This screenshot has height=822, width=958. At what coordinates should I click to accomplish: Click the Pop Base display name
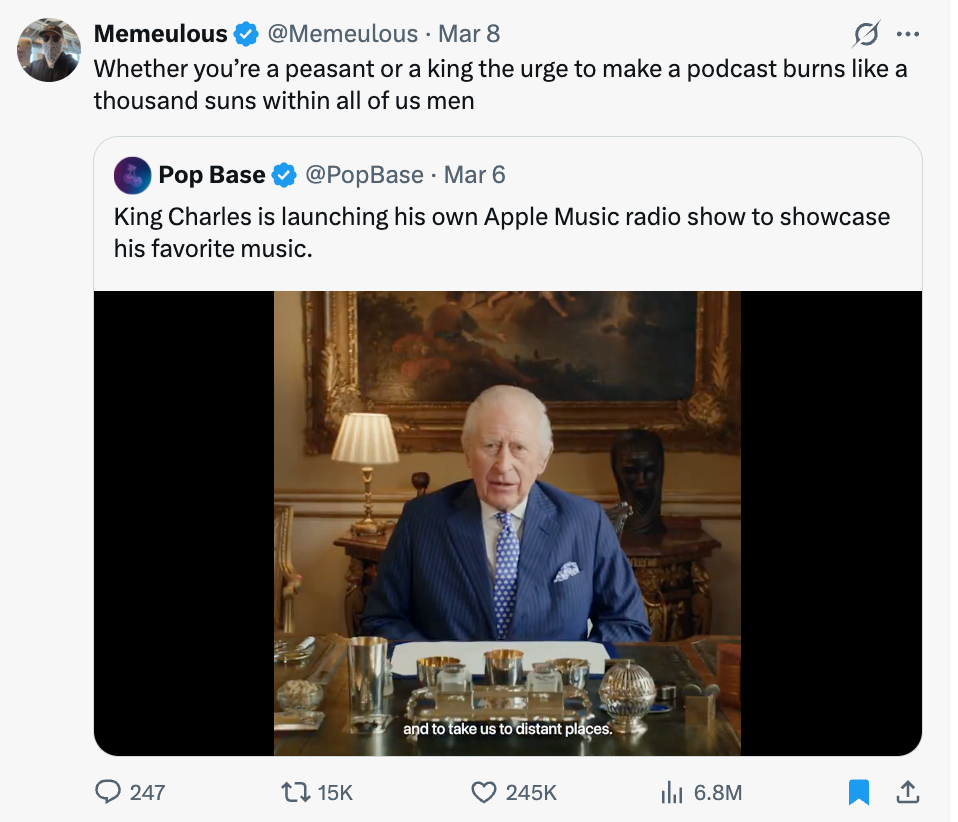click(211, 175)
